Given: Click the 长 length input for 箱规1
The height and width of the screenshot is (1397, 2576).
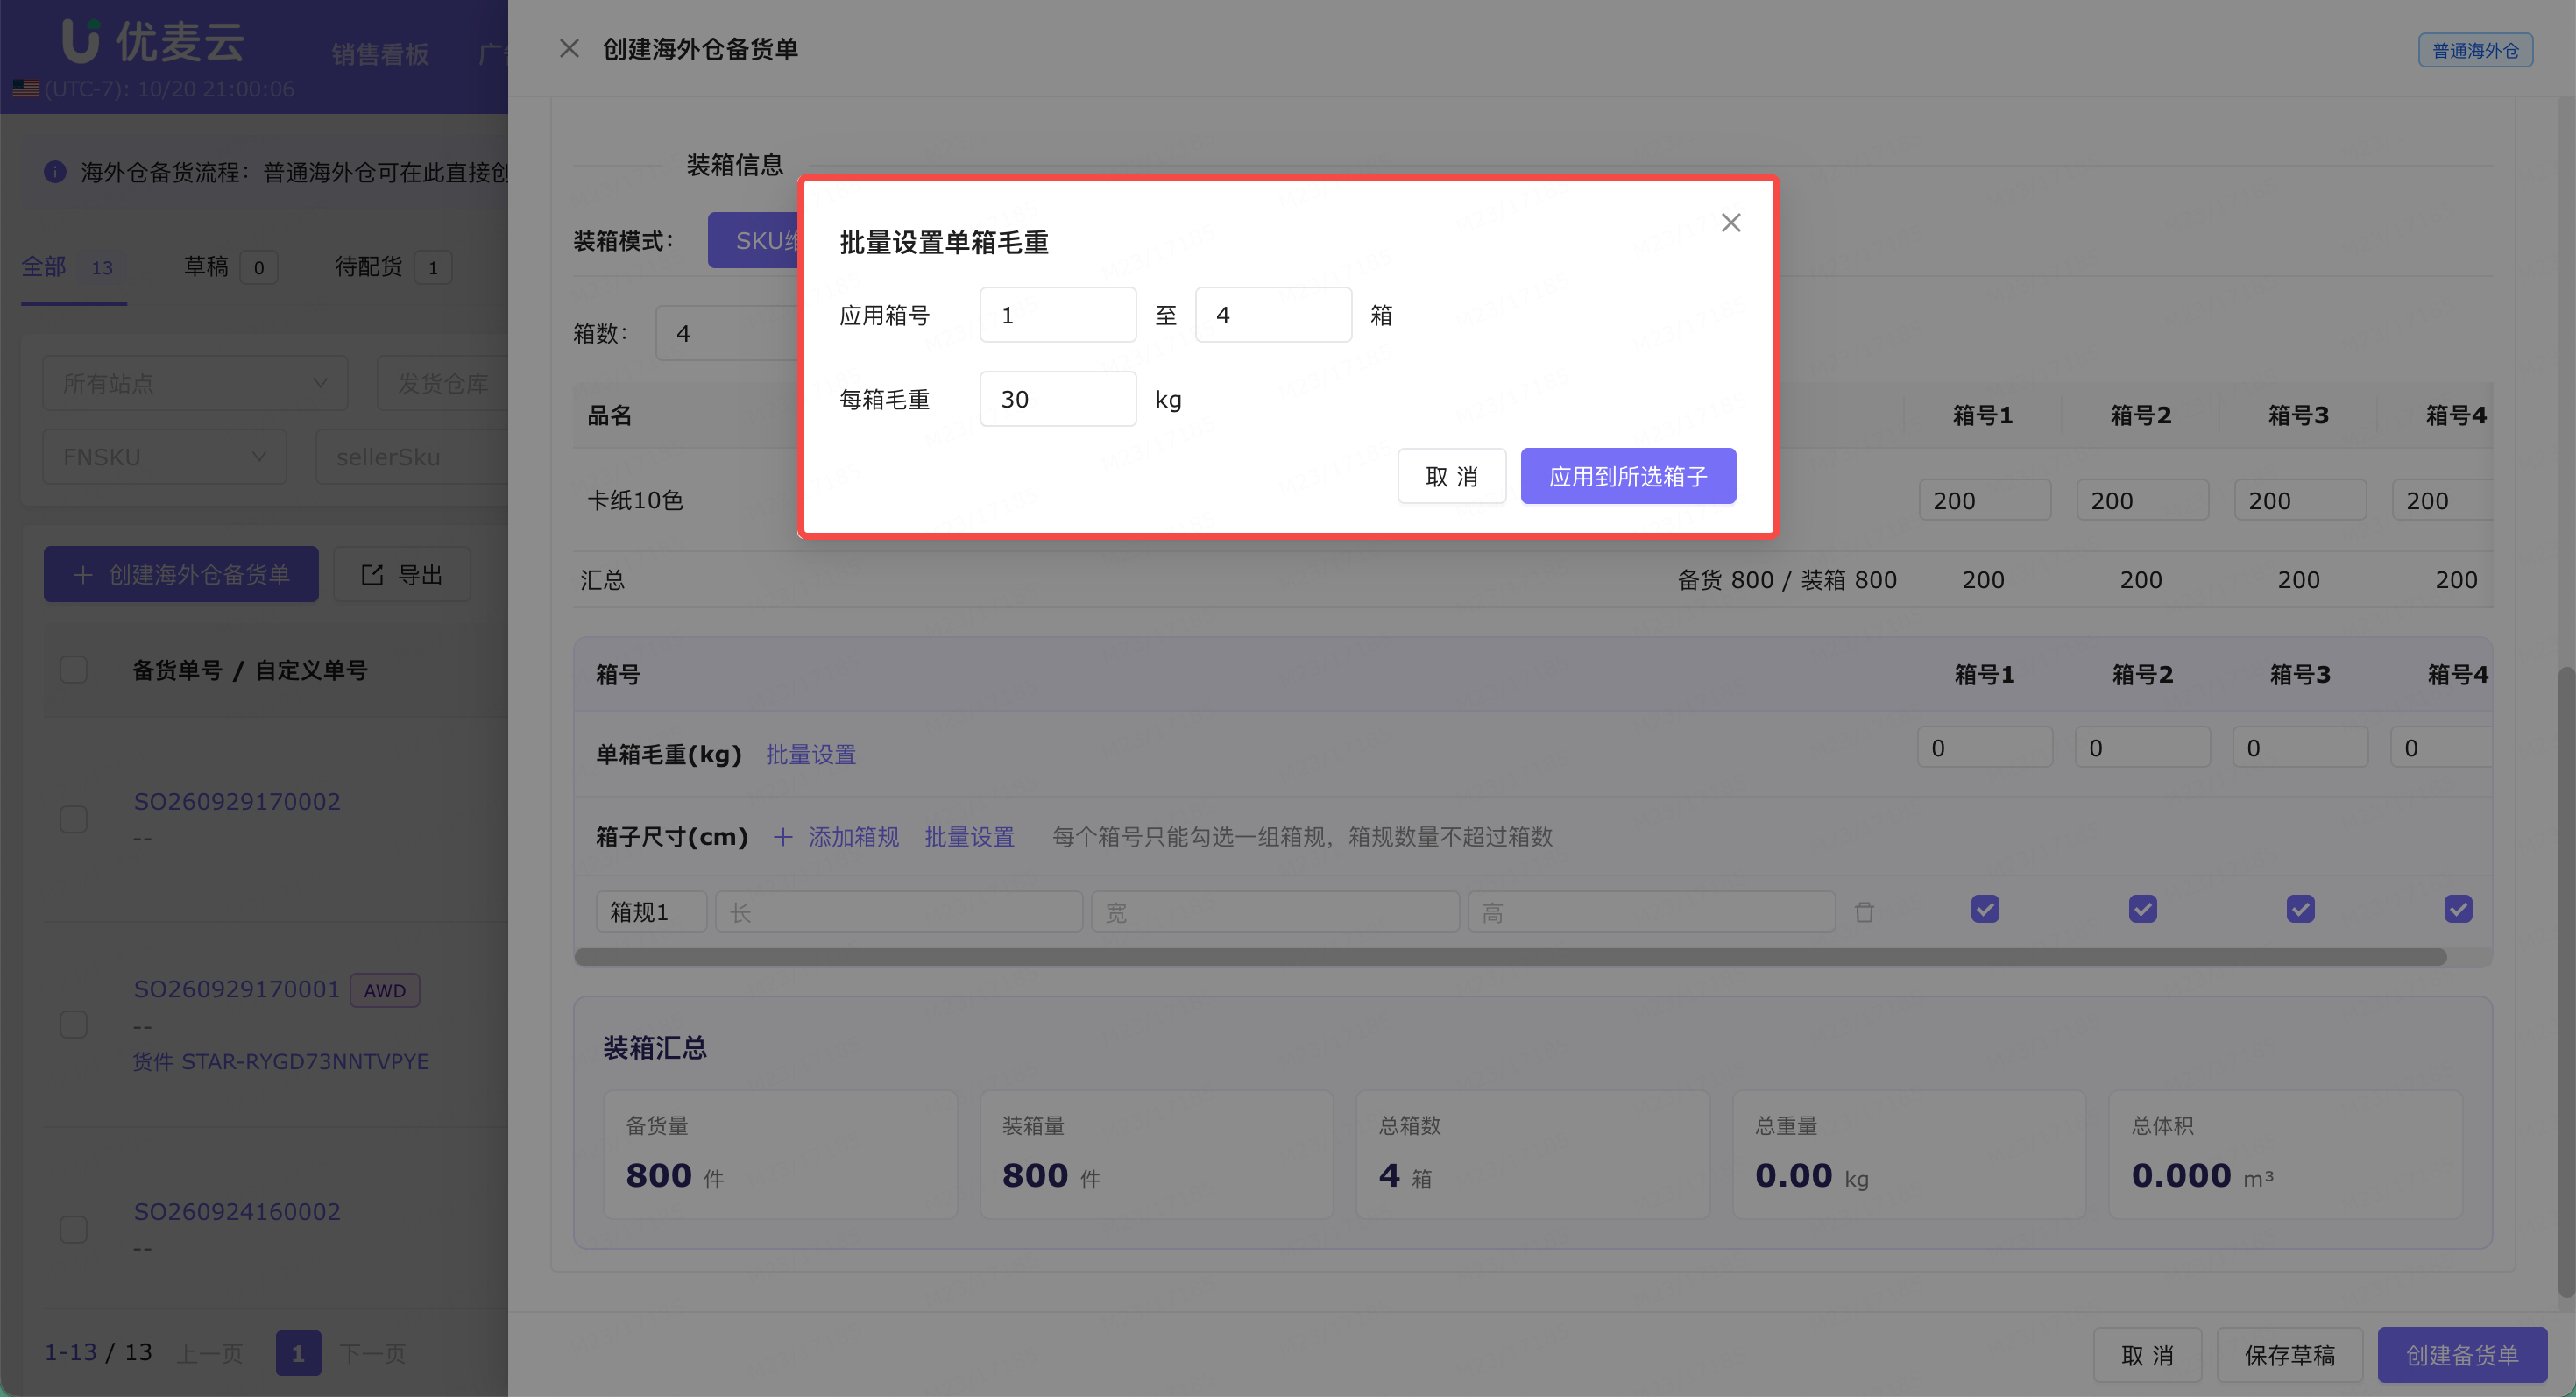Looking at the screenshot, I should [899, 912].
